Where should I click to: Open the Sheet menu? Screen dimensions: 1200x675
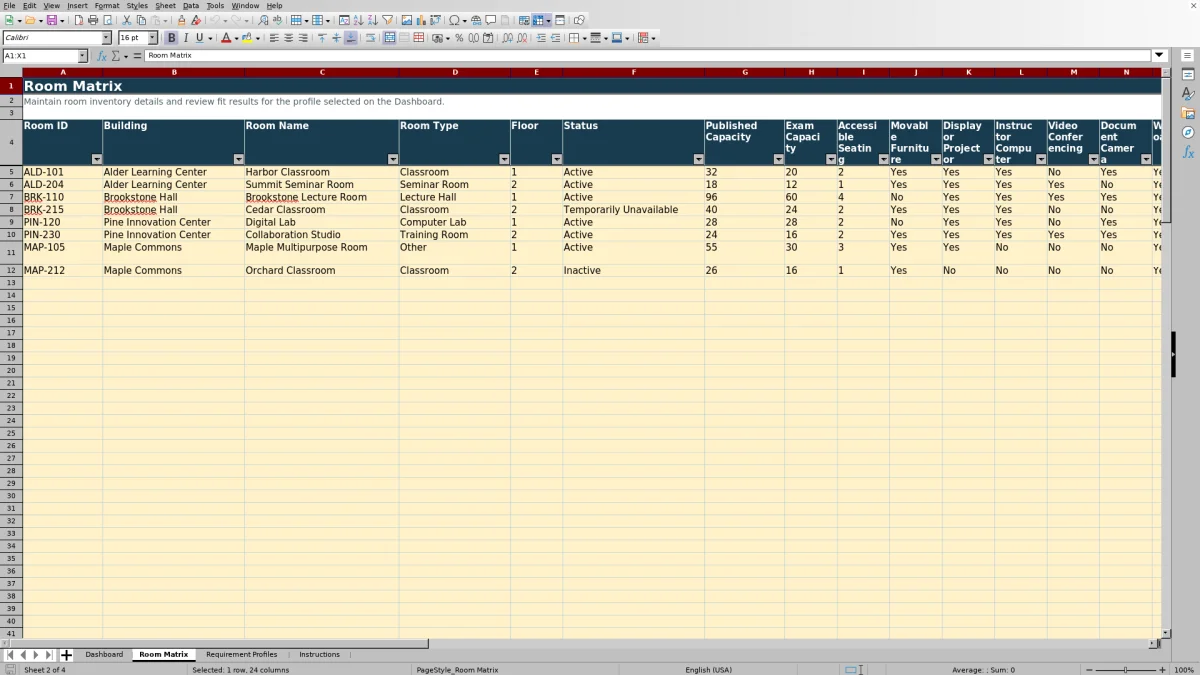click(165, 6)
